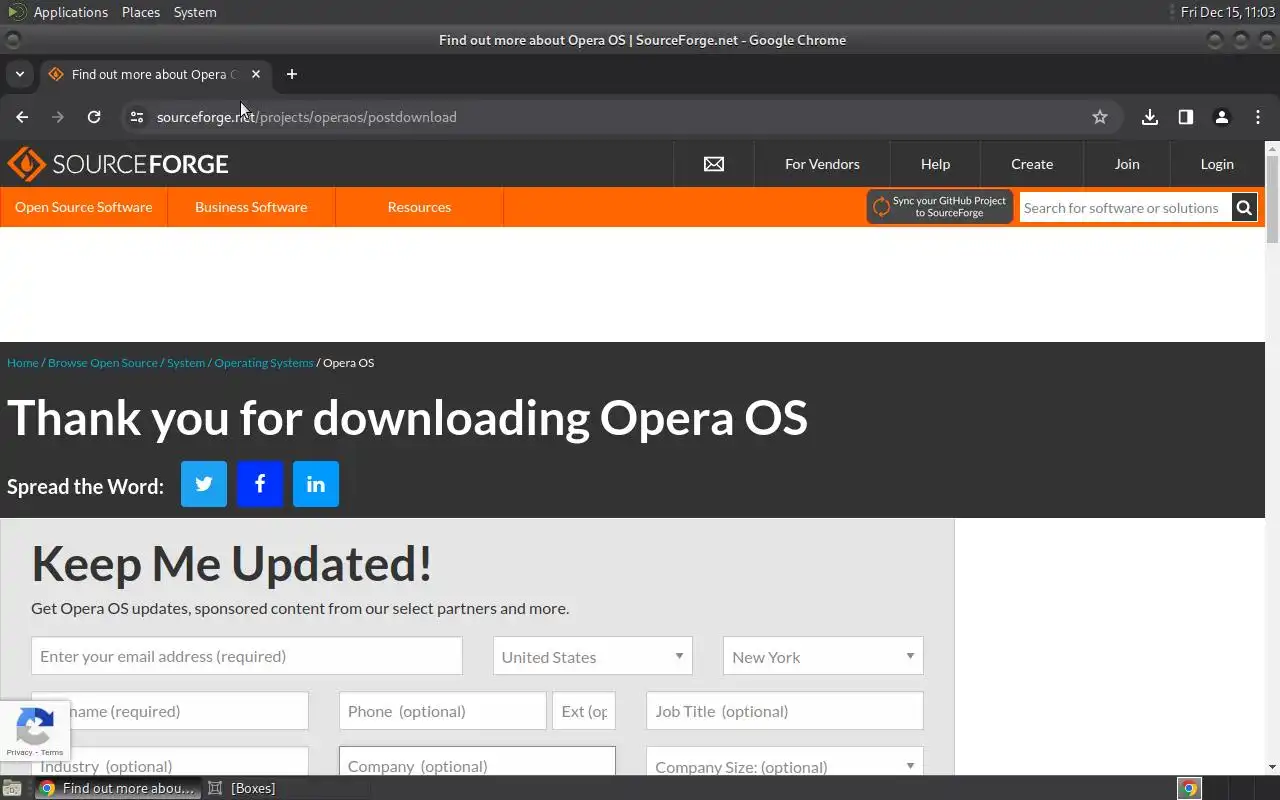Open the country dropdown United States
1280x800 pixels.
pyautogui.click(x=592, y=657)
